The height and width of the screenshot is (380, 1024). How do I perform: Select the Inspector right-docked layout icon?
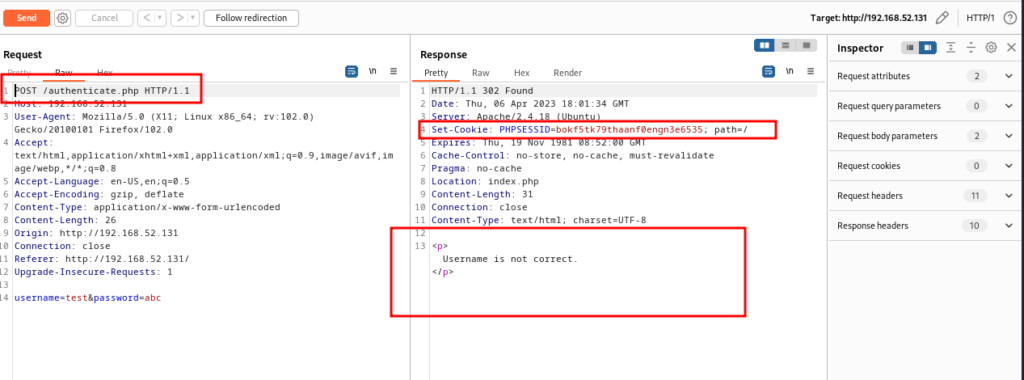click(x=928, y=48)
